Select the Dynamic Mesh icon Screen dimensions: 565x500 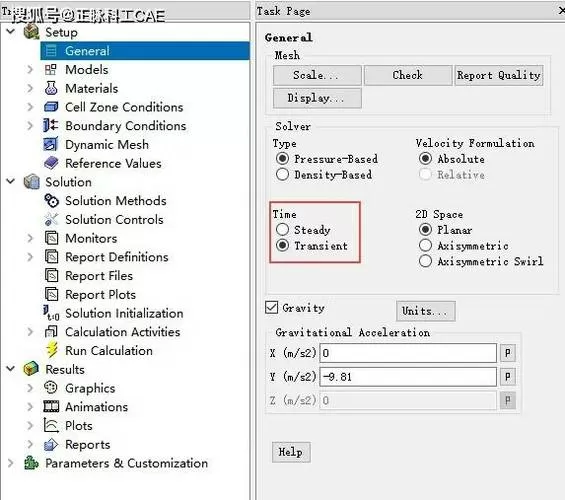(51, 144)
